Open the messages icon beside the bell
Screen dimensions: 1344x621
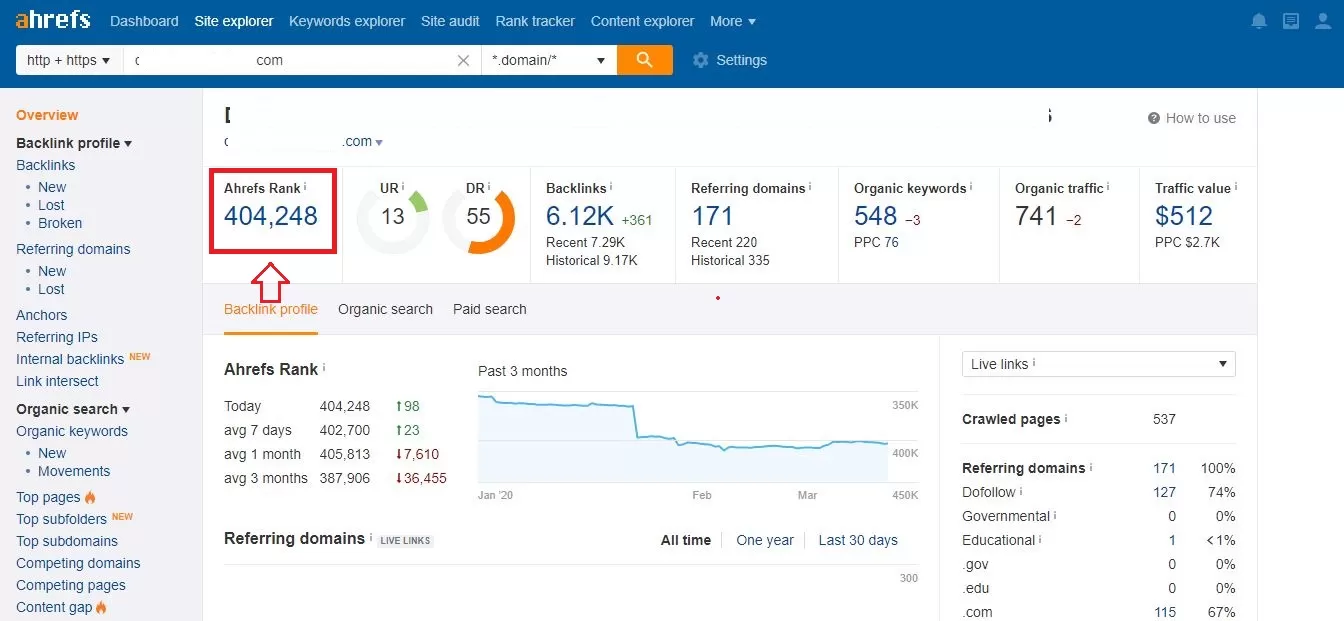point(1291,21)
